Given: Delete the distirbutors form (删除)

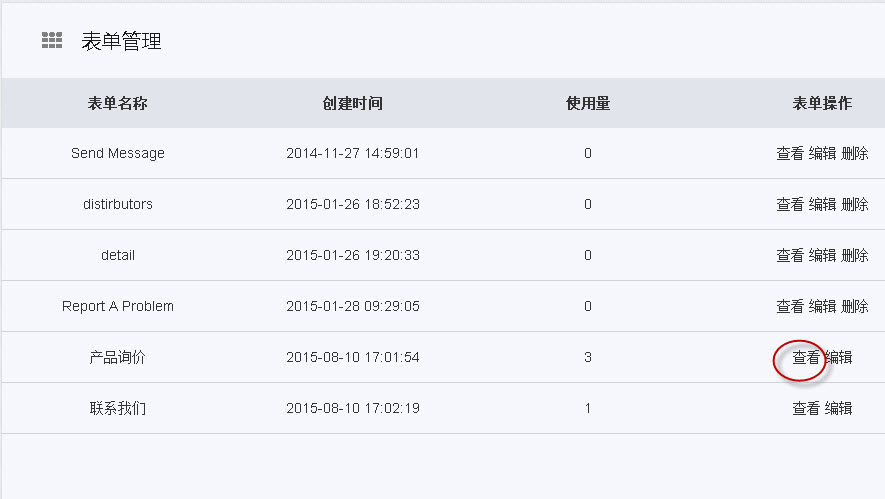Looking at the screenshot, I should tap(855, 205).
